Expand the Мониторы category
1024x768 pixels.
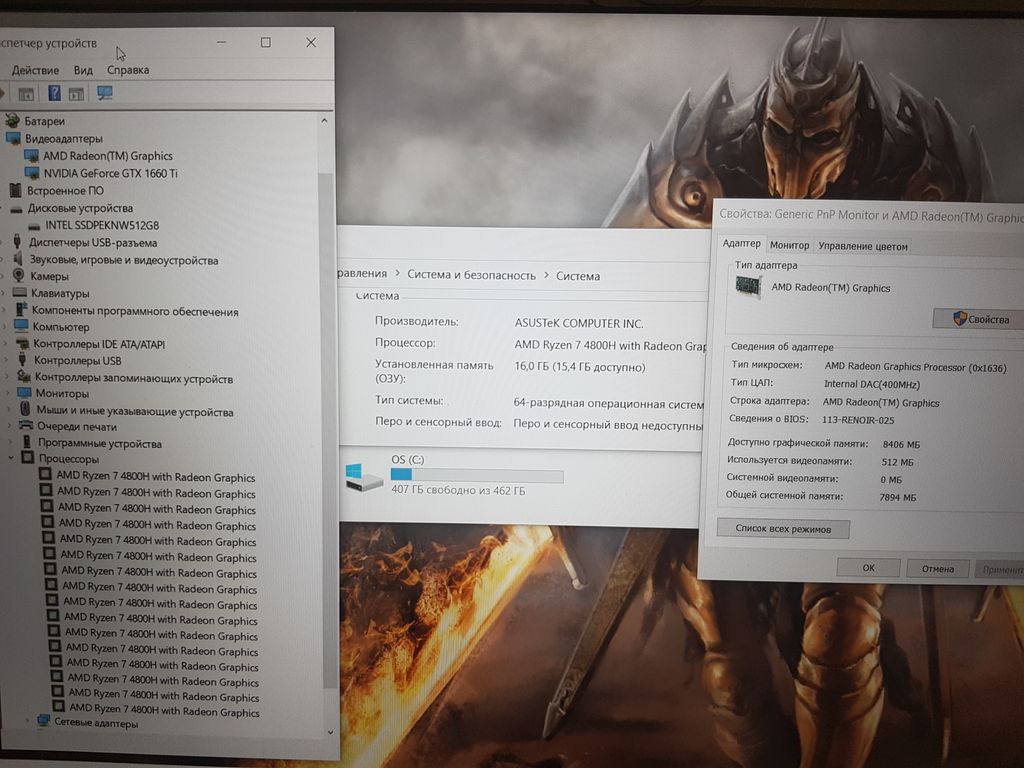tap(10, 393)
